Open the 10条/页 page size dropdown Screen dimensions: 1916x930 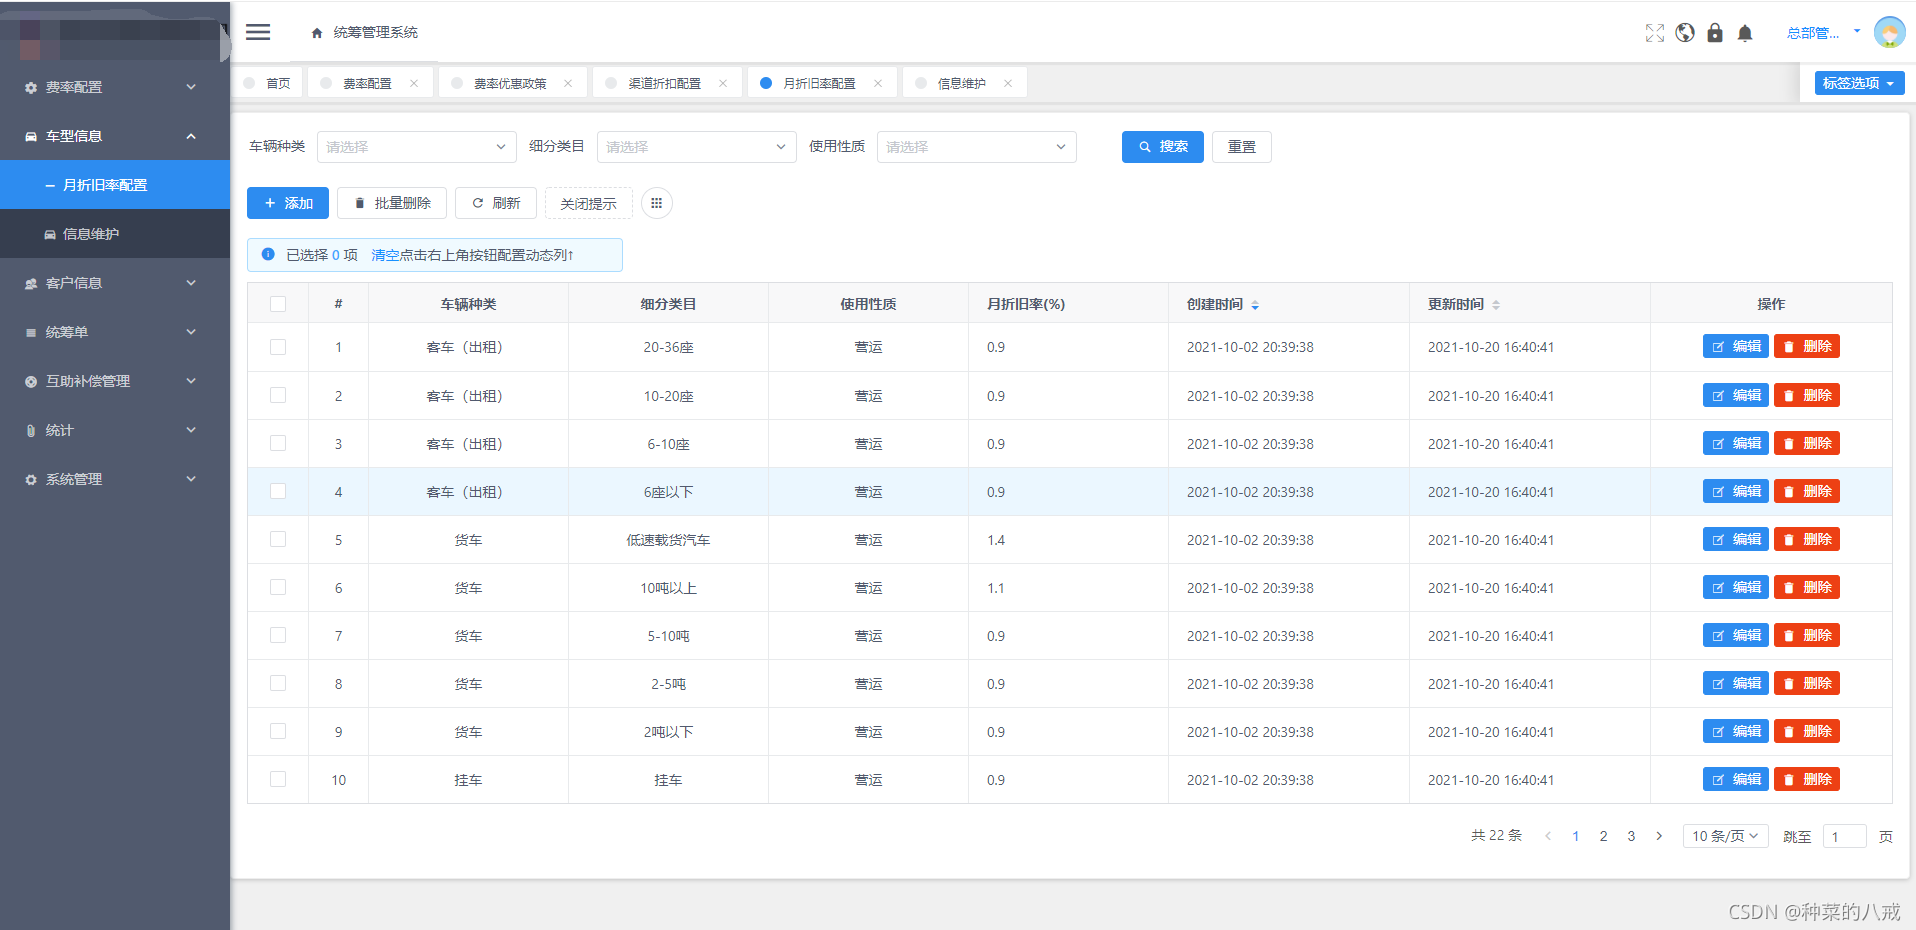pyautogui.click(x=1725, y=836)
